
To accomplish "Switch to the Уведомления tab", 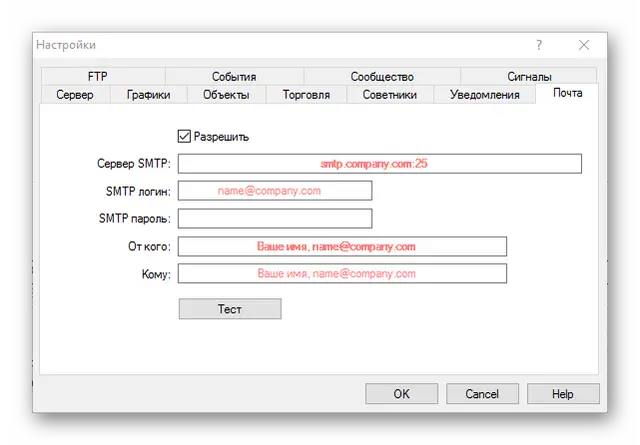I will (x=484, y=95).
